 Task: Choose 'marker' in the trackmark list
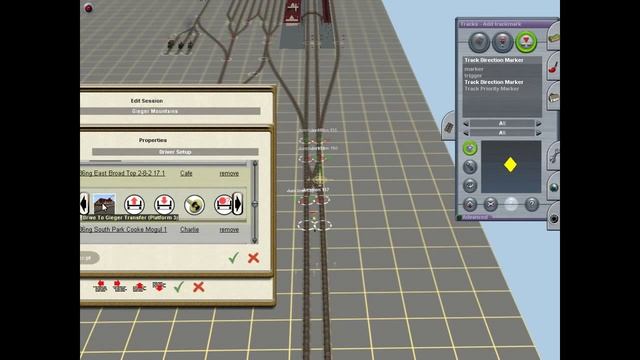coord(473,69)
